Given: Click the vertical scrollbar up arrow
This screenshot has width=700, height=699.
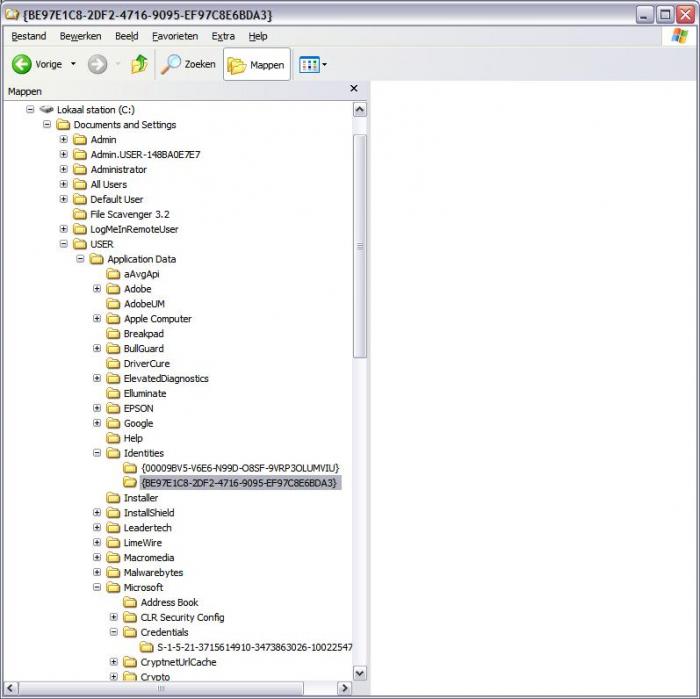Looking at the screenshot, I should pos(360,109).
